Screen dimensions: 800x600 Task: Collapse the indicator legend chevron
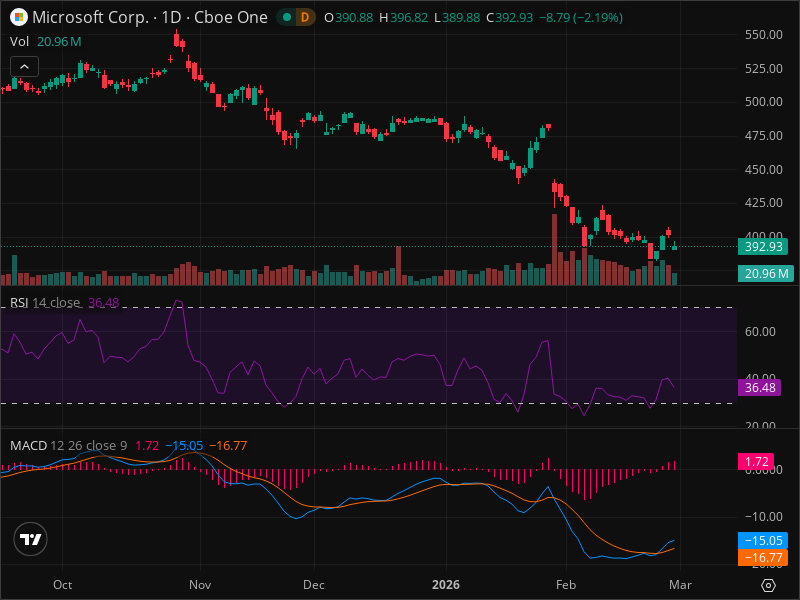click(x=24, y=66)
